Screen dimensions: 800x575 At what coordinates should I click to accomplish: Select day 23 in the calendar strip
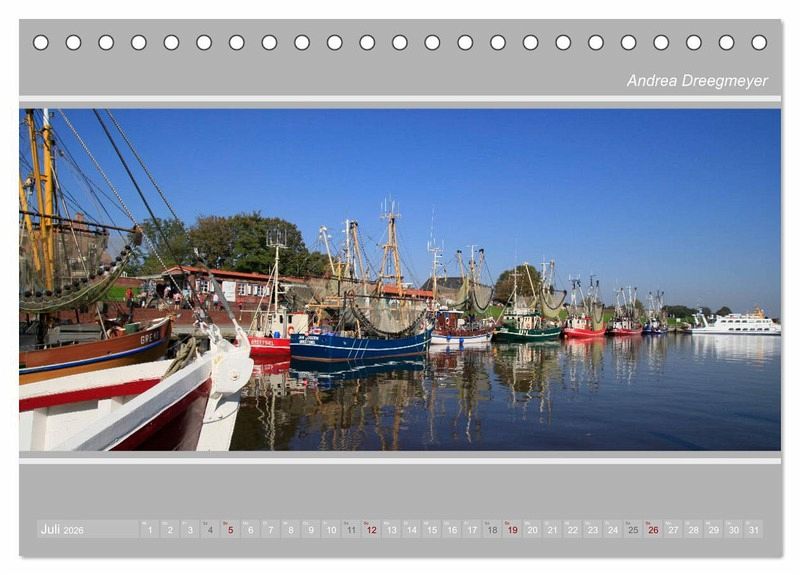(593, 529)
